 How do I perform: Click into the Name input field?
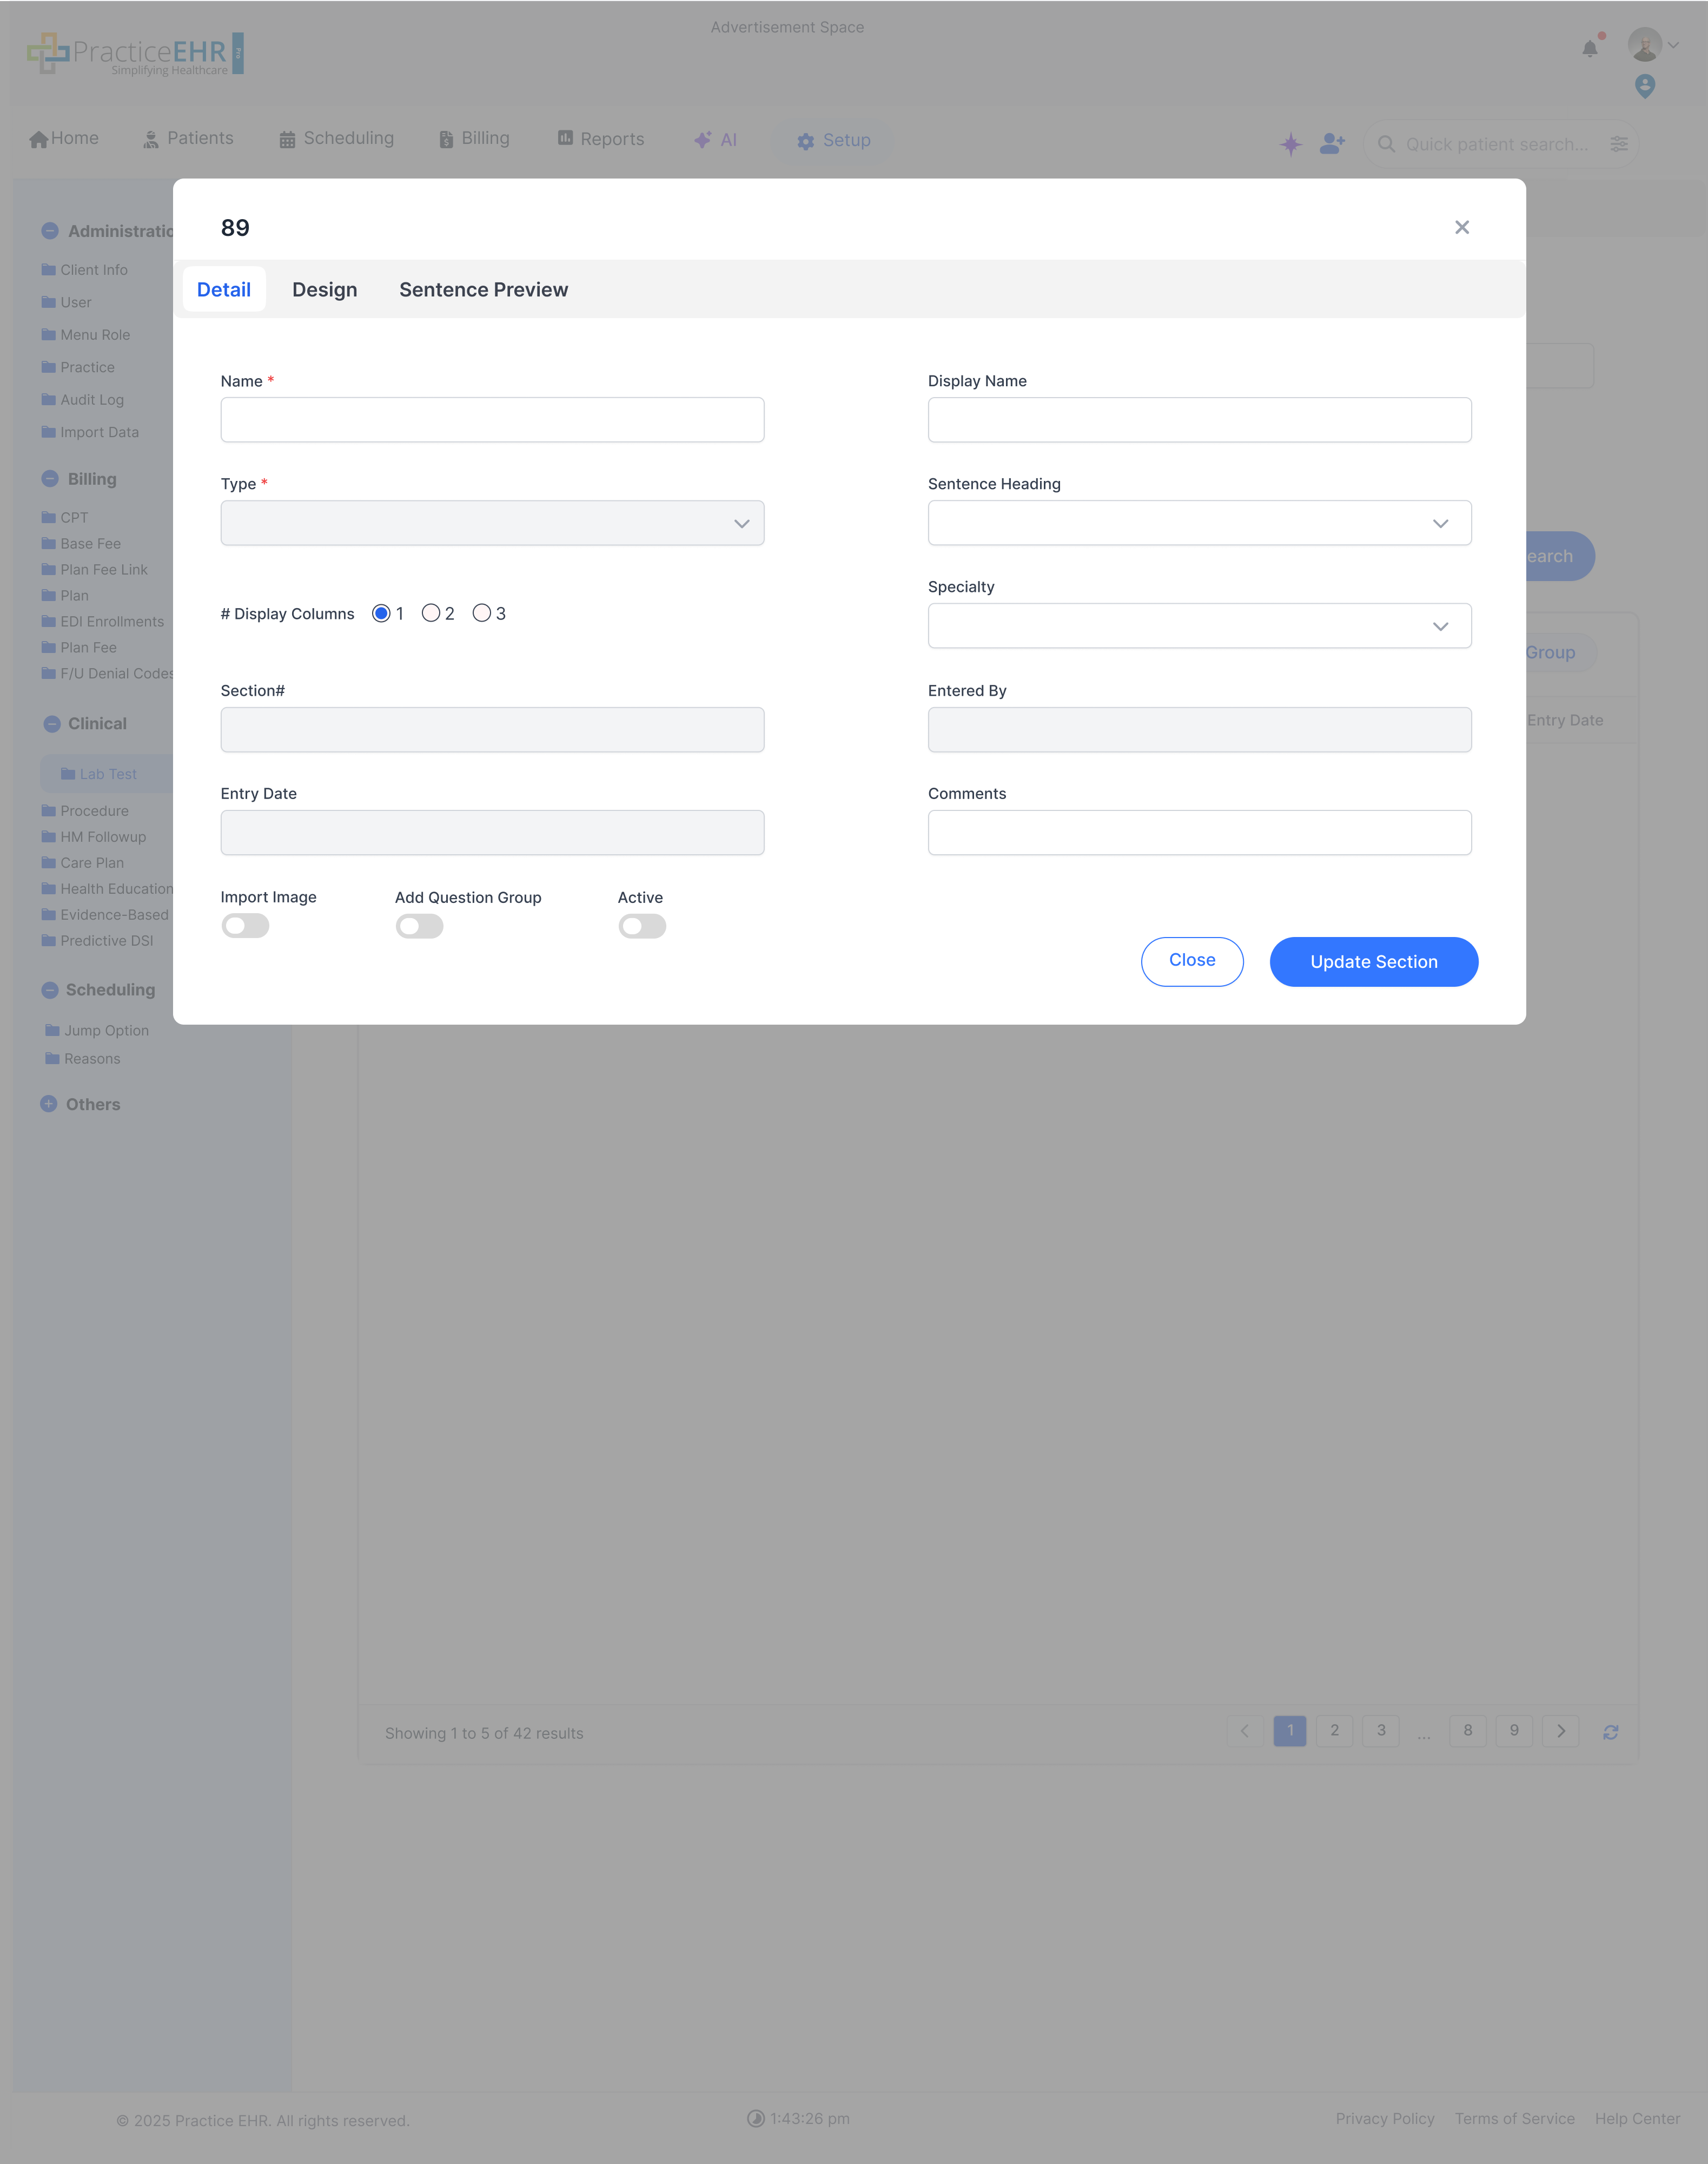[x=492, y=420]
